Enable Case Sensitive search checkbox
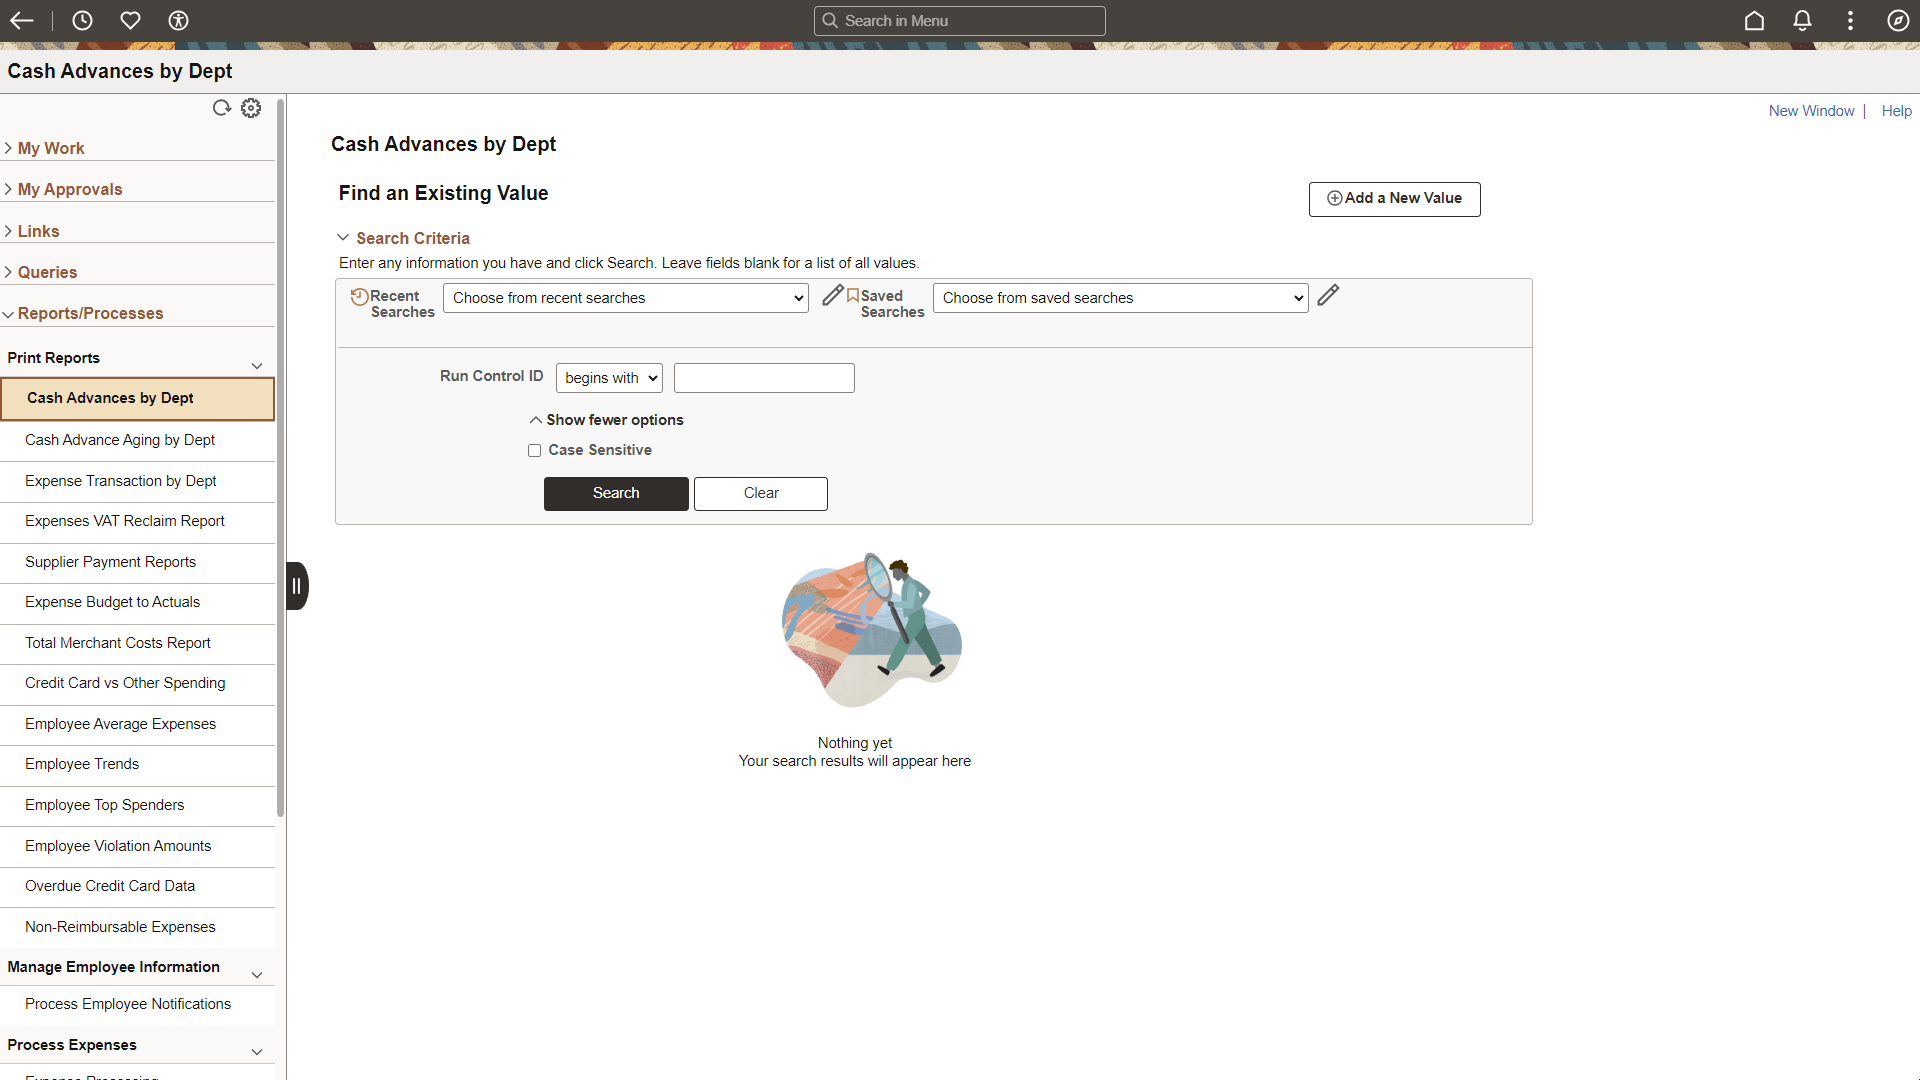1920x1080 pixels. 535,450
